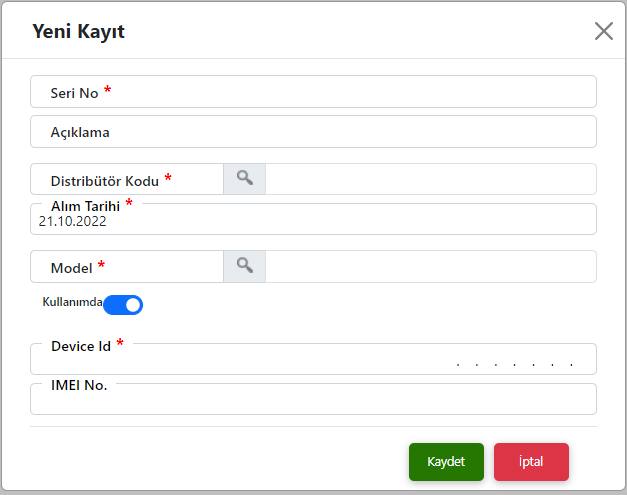Click the IMEI No. field label
The height and width of the screenshot is (495, 627).
[x=79, y=385]
